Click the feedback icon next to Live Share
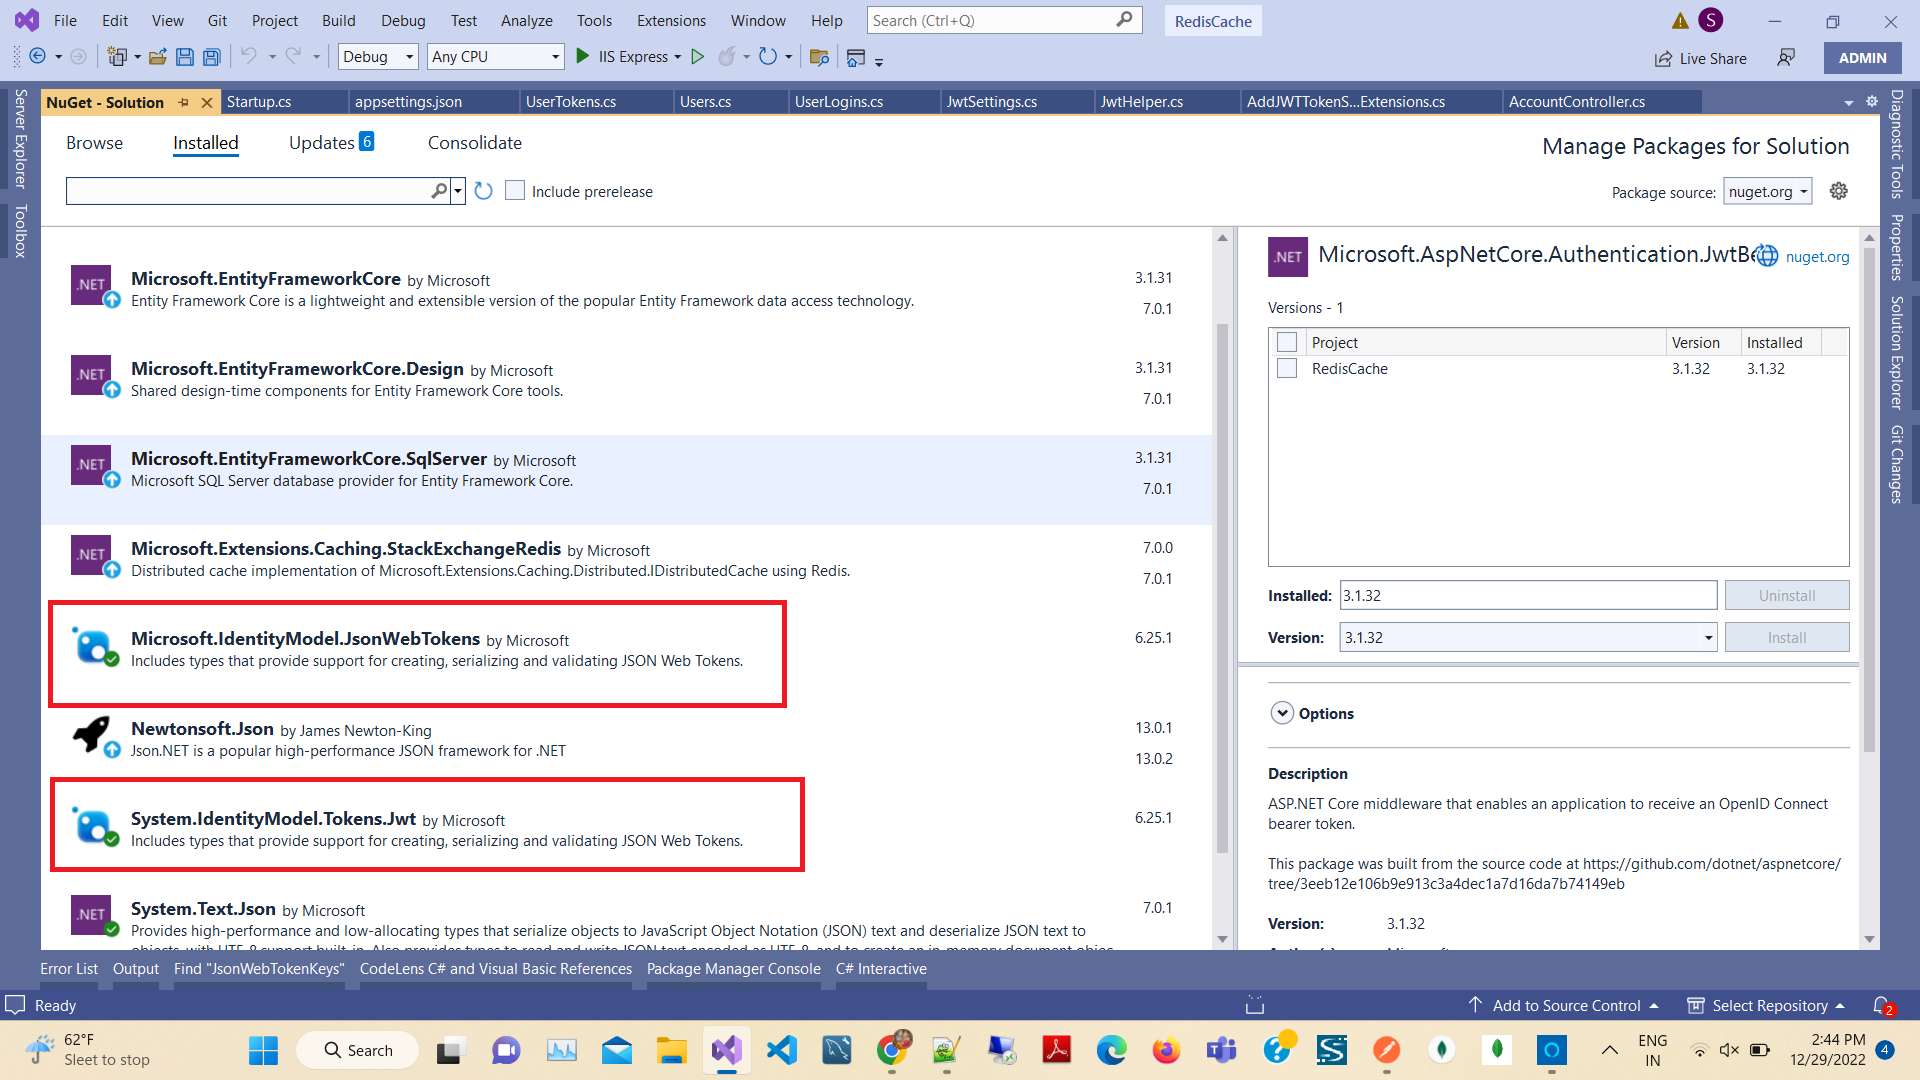This screenshot has height=1080, width=1920. (x=1786, y=58)
